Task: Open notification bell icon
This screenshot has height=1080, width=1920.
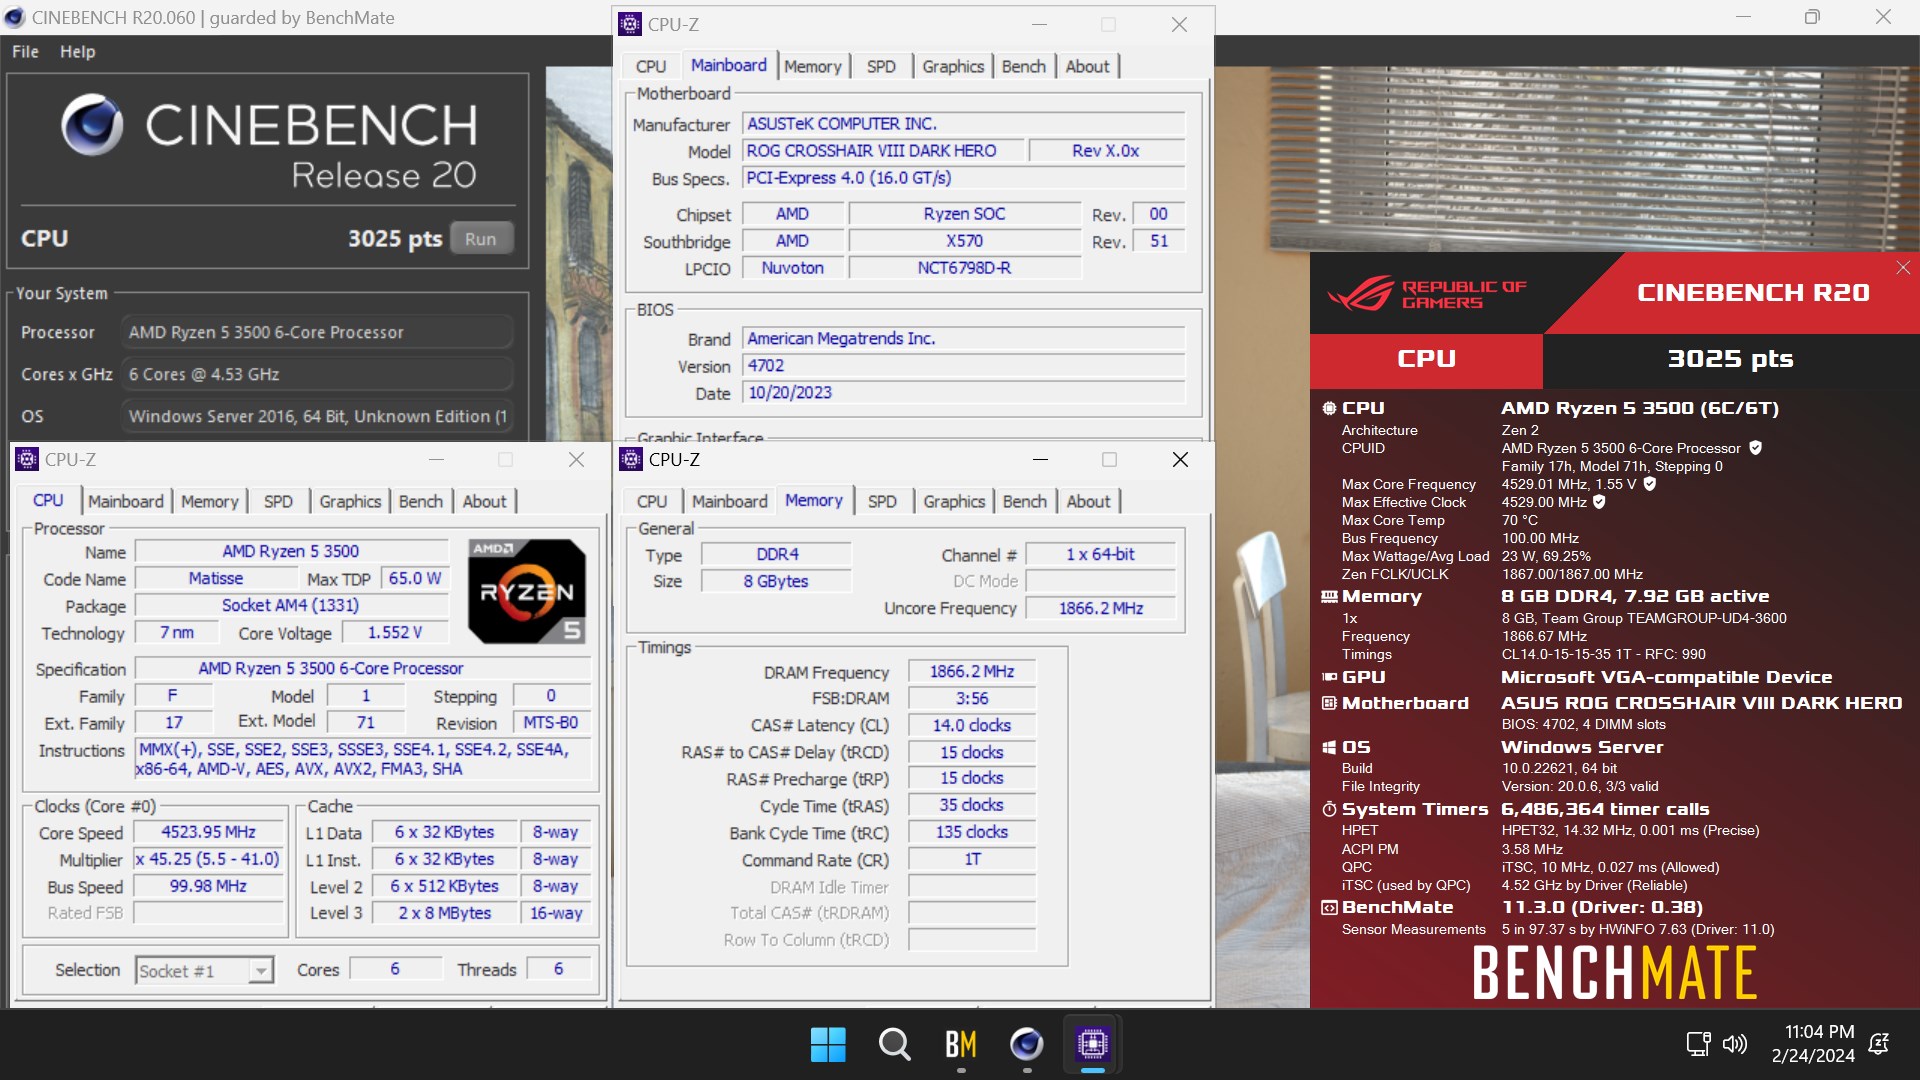Action: tap(1879, 1044)
